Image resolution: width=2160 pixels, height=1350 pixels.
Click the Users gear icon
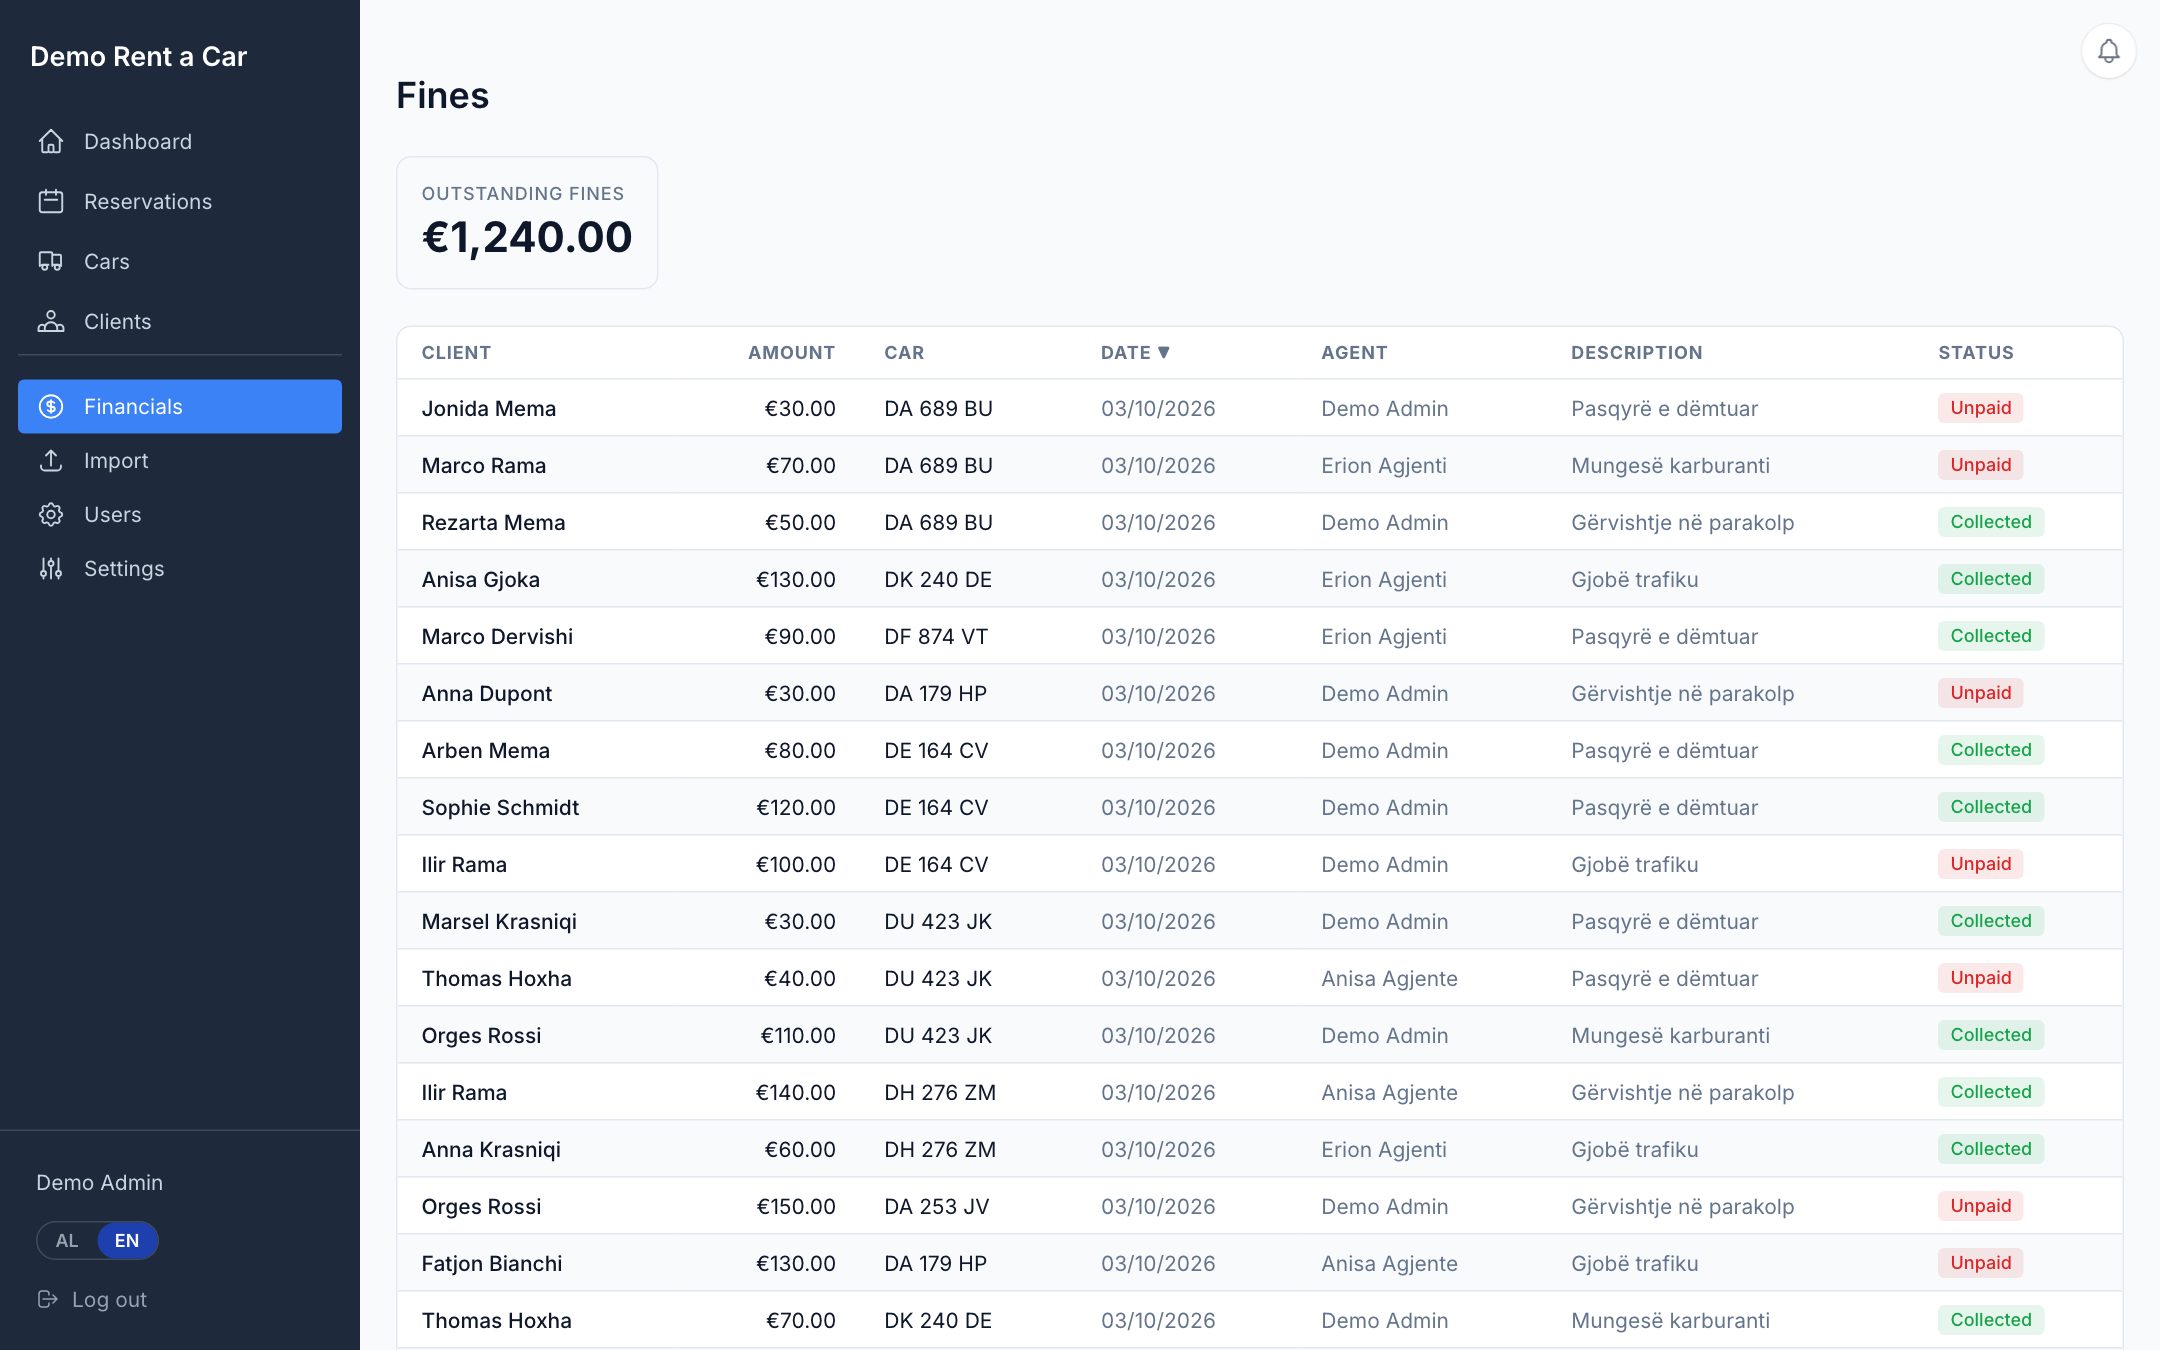(51, 515)
